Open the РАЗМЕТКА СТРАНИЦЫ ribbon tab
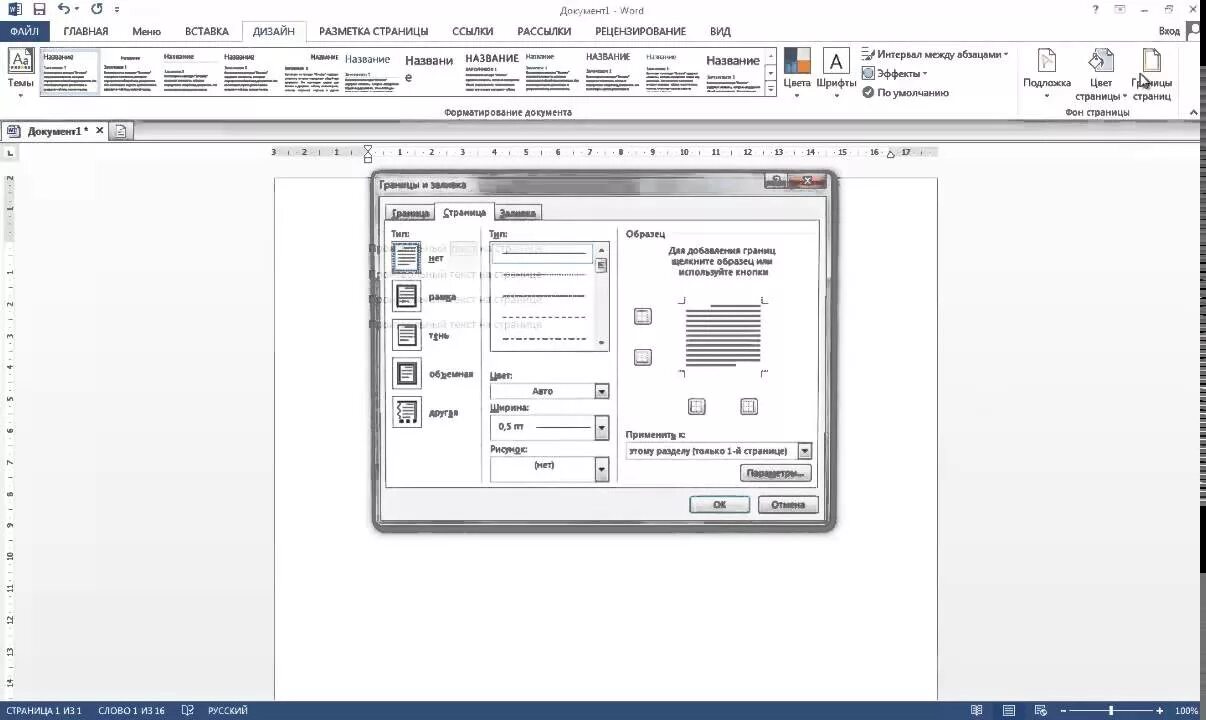This screenshot has height=720, width=1206. (x=373, y=31)
